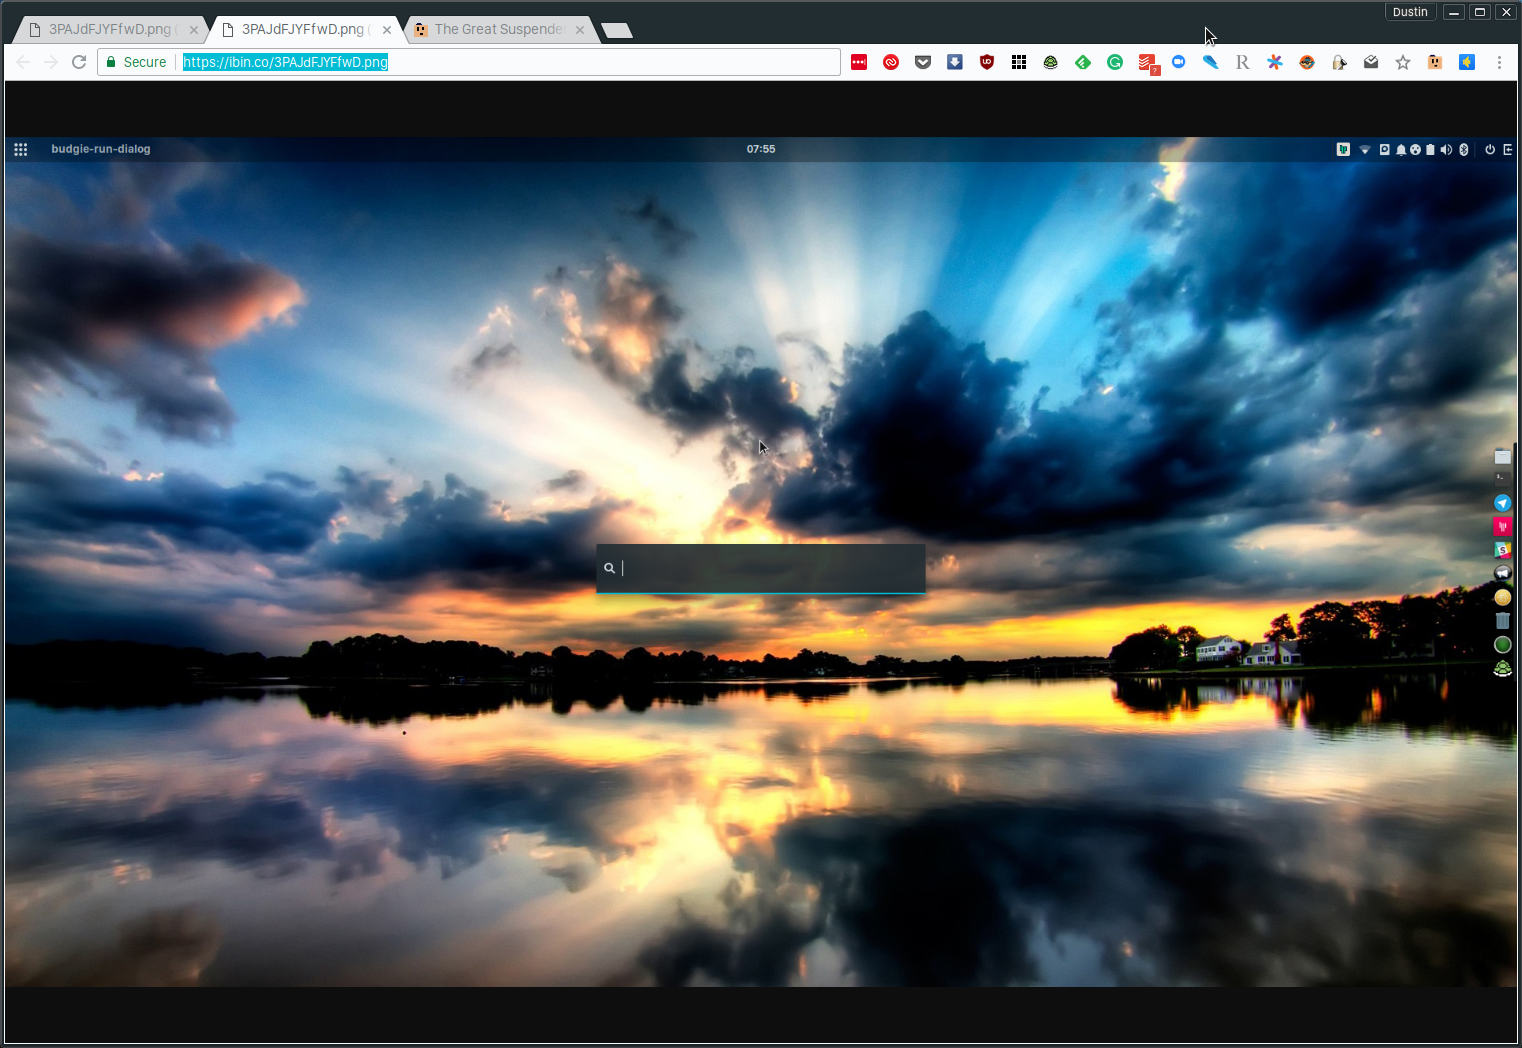Open Slack from the dock
The image size is (1522, 1048).
(x=1502, y=550)
